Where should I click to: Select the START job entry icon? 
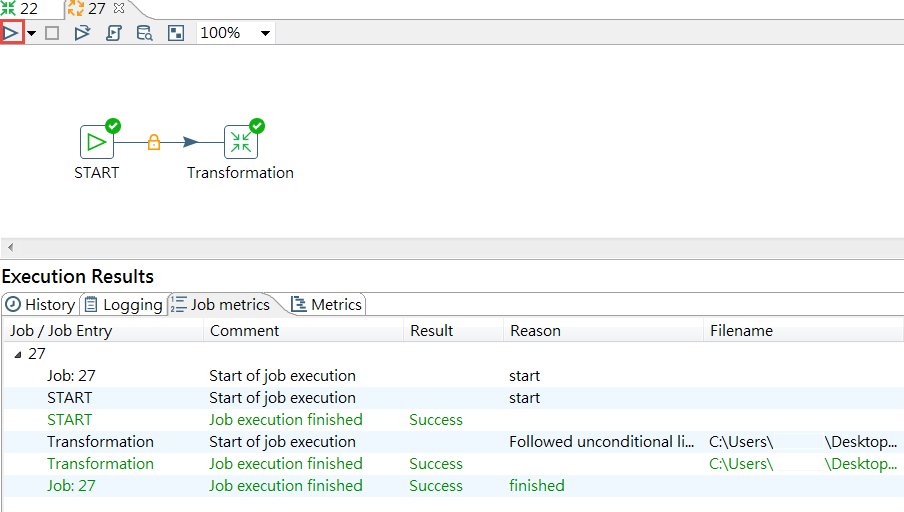click(x=97, y=142)
